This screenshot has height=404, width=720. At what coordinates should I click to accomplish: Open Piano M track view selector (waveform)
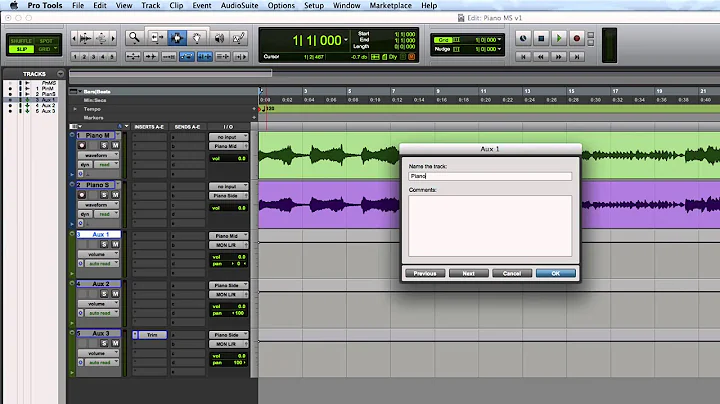(98, 155)
